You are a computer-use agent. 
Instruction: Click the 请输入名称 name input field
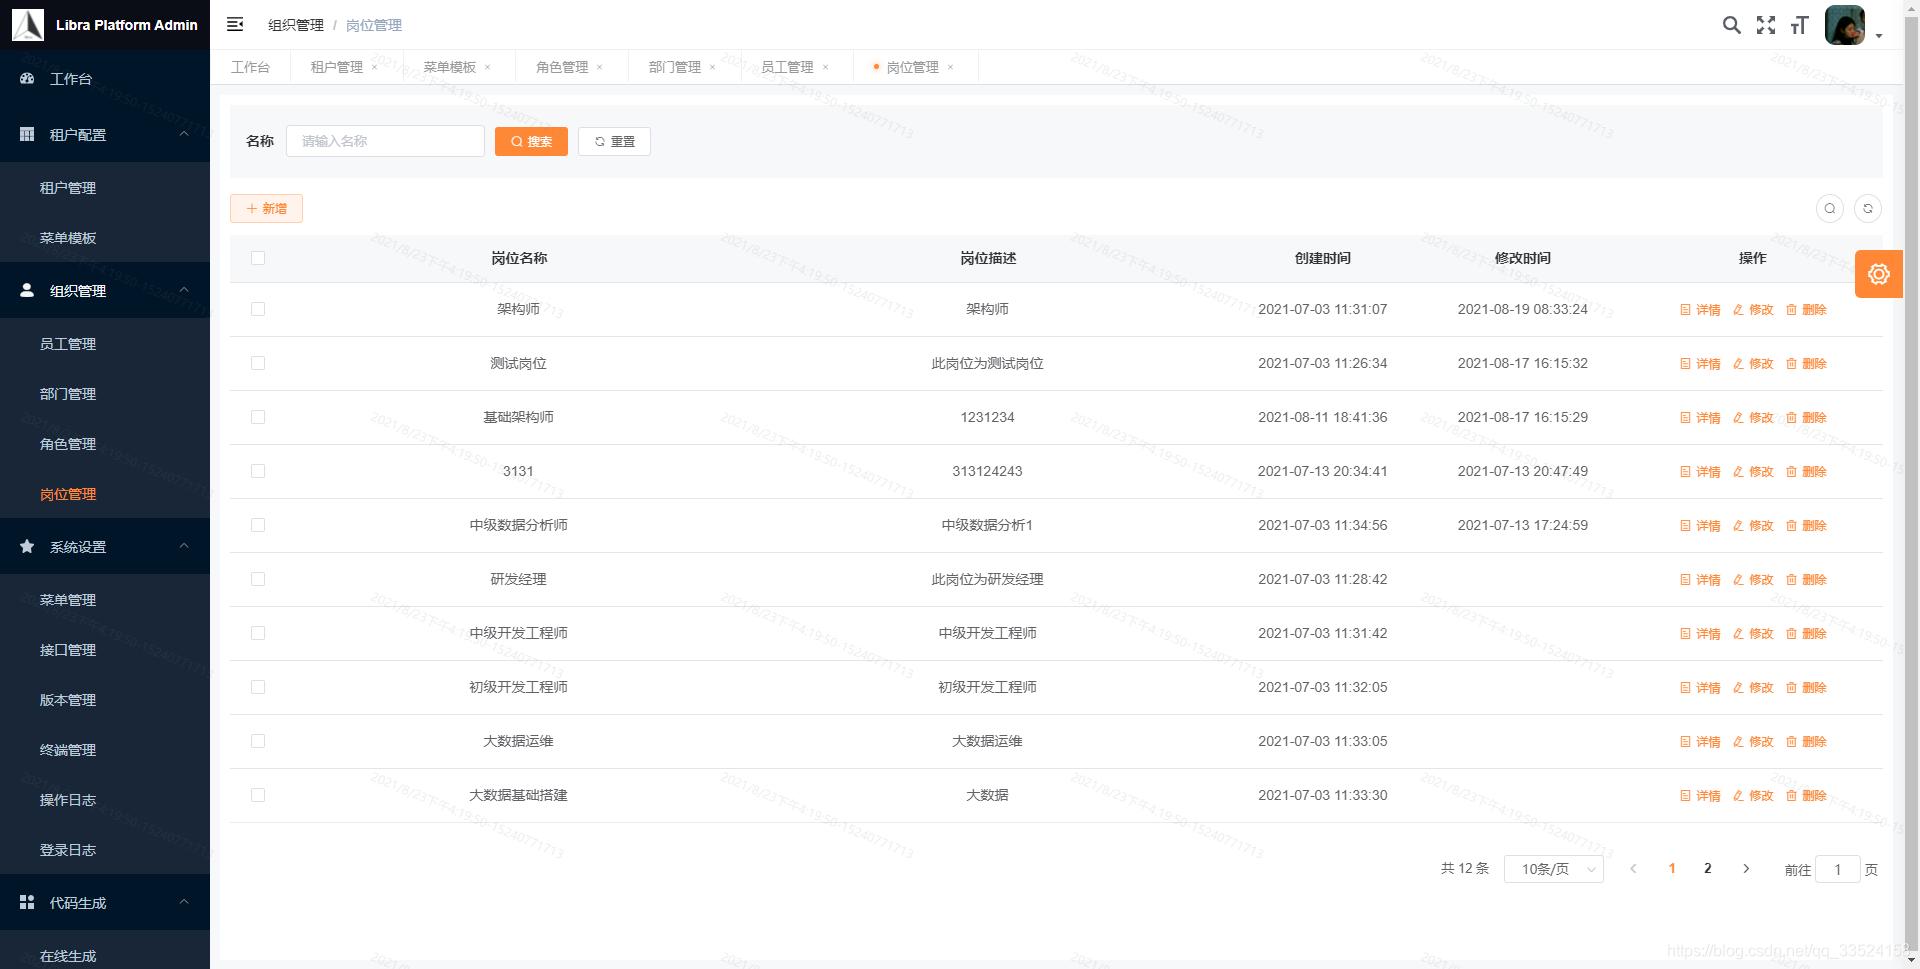pos(385,141)
